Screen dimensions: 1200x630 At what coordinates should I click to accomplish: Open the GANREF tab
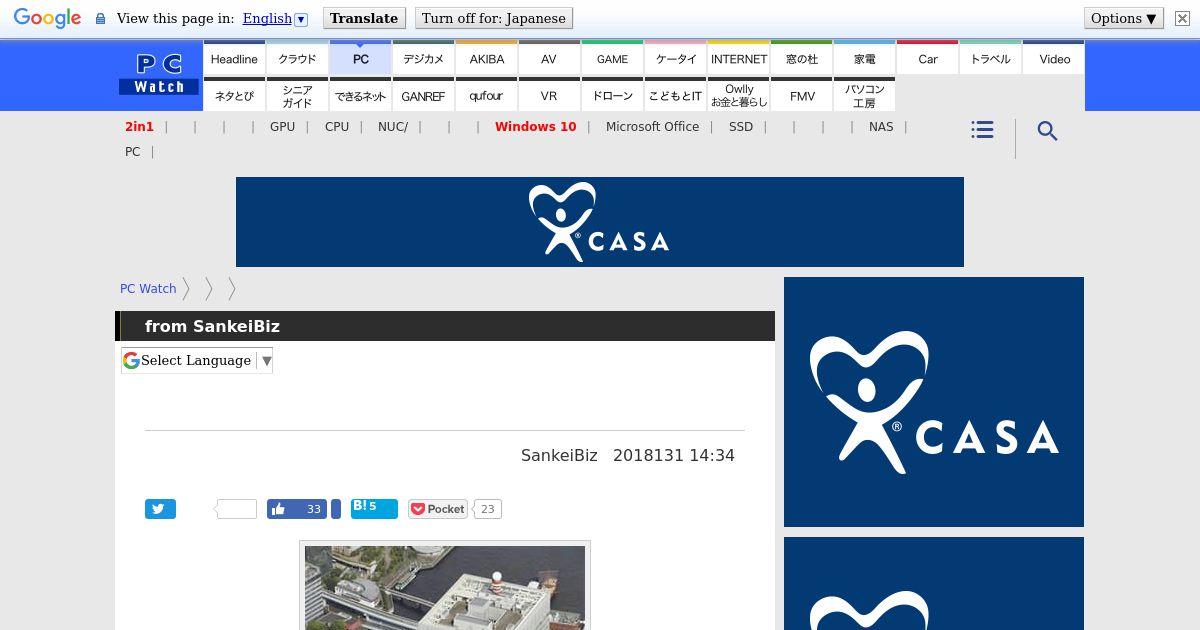point(423,95)
